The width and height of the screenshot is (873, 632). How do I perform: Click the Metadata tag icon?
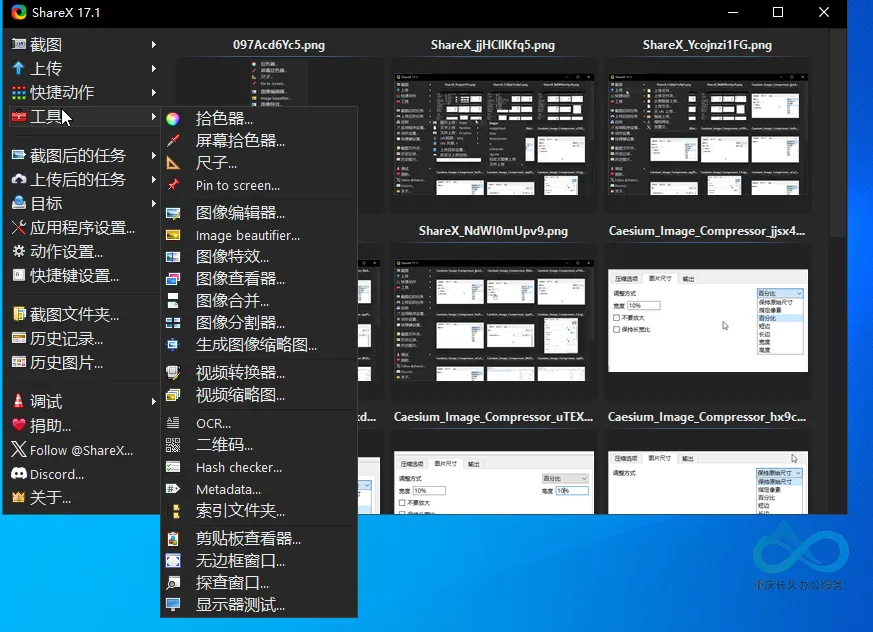pyautogui.click(x=173, y=489)
